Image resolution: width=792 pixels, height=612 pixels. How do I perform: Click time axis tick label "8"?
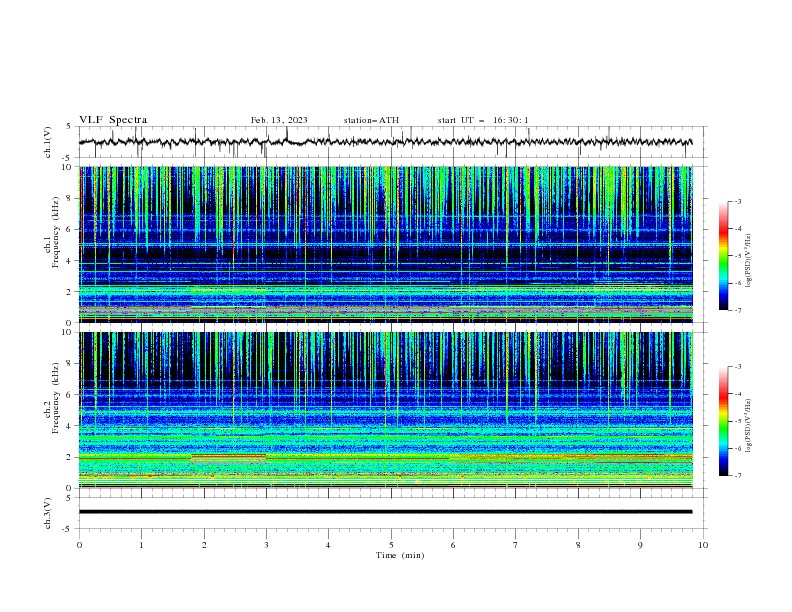pos(578,545)
